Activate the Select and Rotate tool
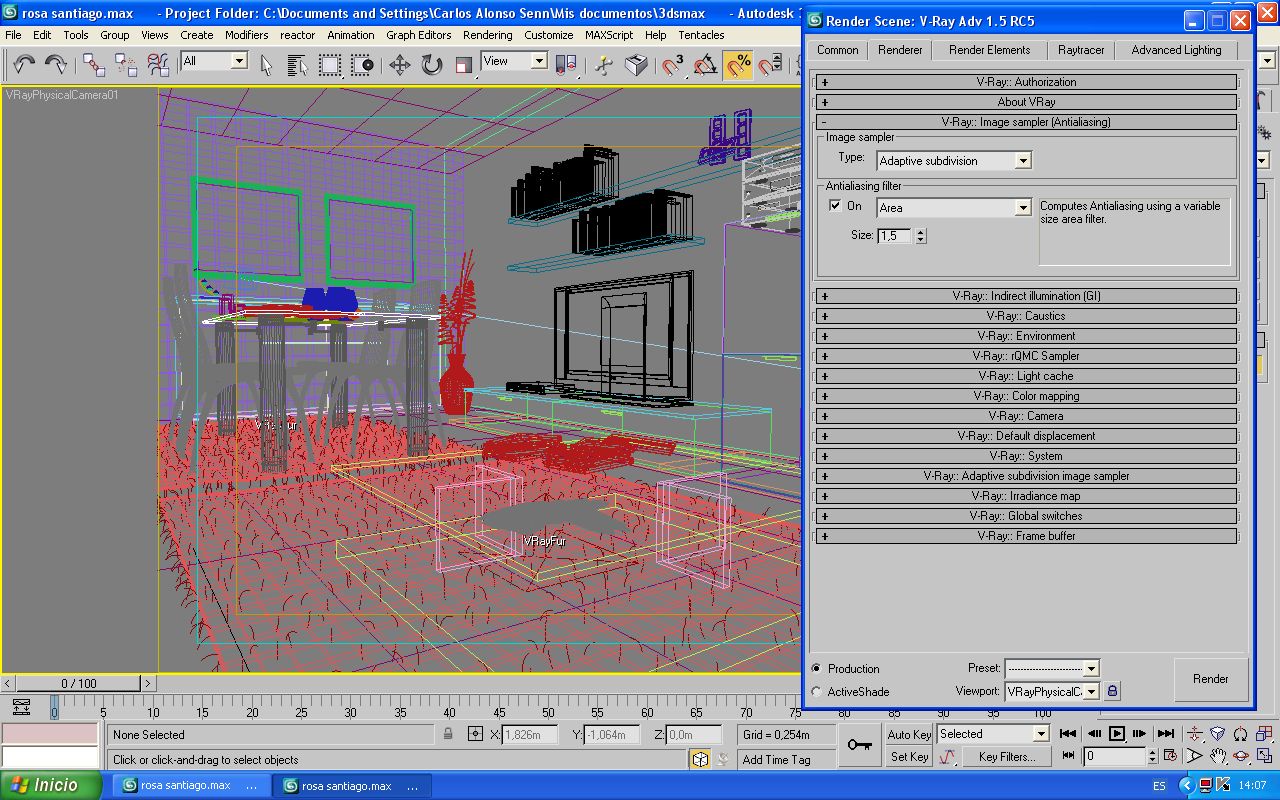Screen dimensions: 1280x800 point(432,65)
